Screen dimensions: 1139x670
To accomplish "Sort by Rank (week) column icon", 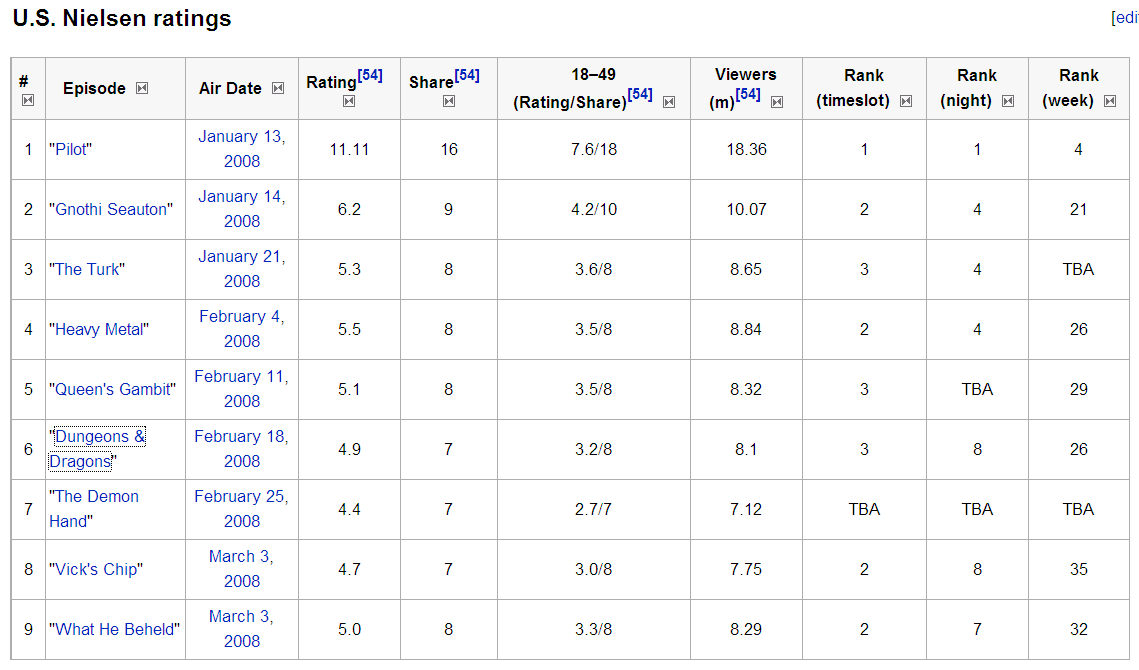I will 1110,101.
